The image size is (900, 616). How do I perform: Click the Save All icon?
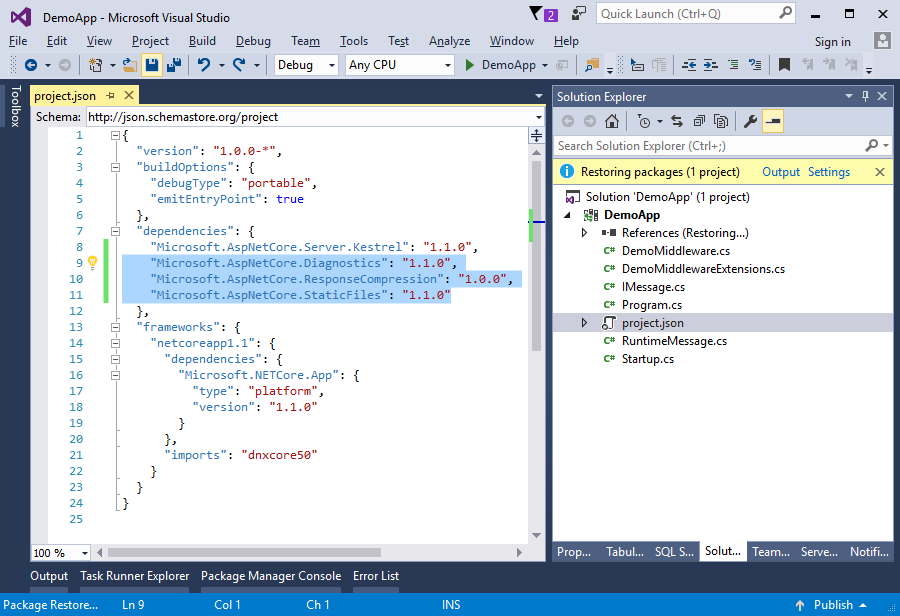(x=174, y=65)
